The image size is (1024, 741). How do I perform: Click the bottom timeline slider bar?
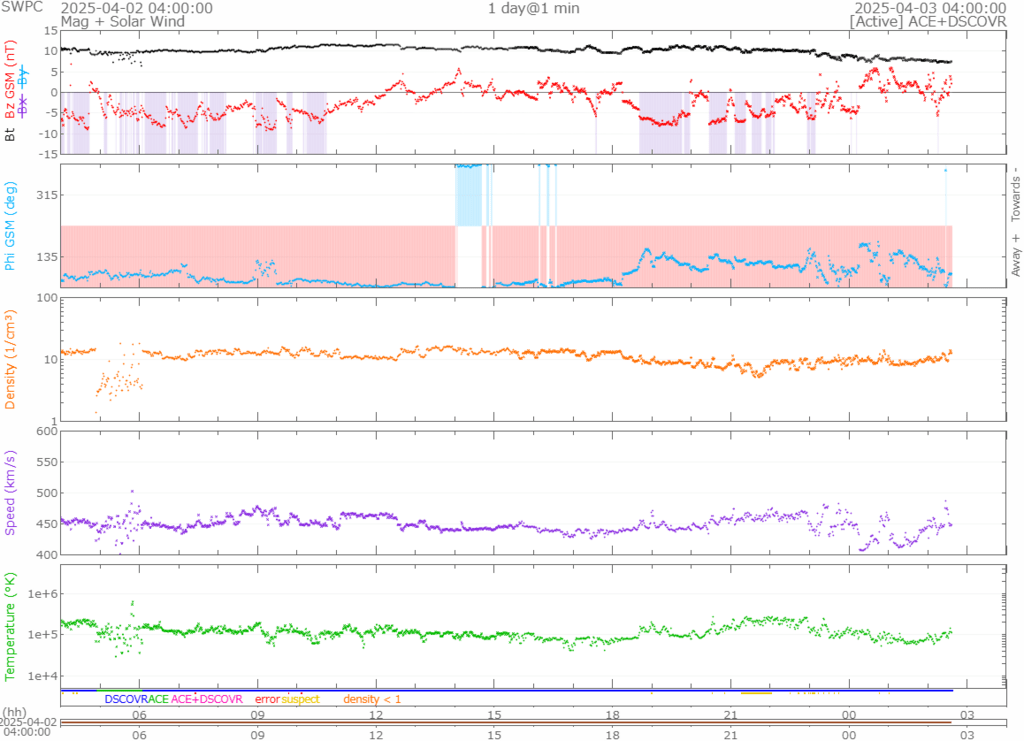click(506, 722)
